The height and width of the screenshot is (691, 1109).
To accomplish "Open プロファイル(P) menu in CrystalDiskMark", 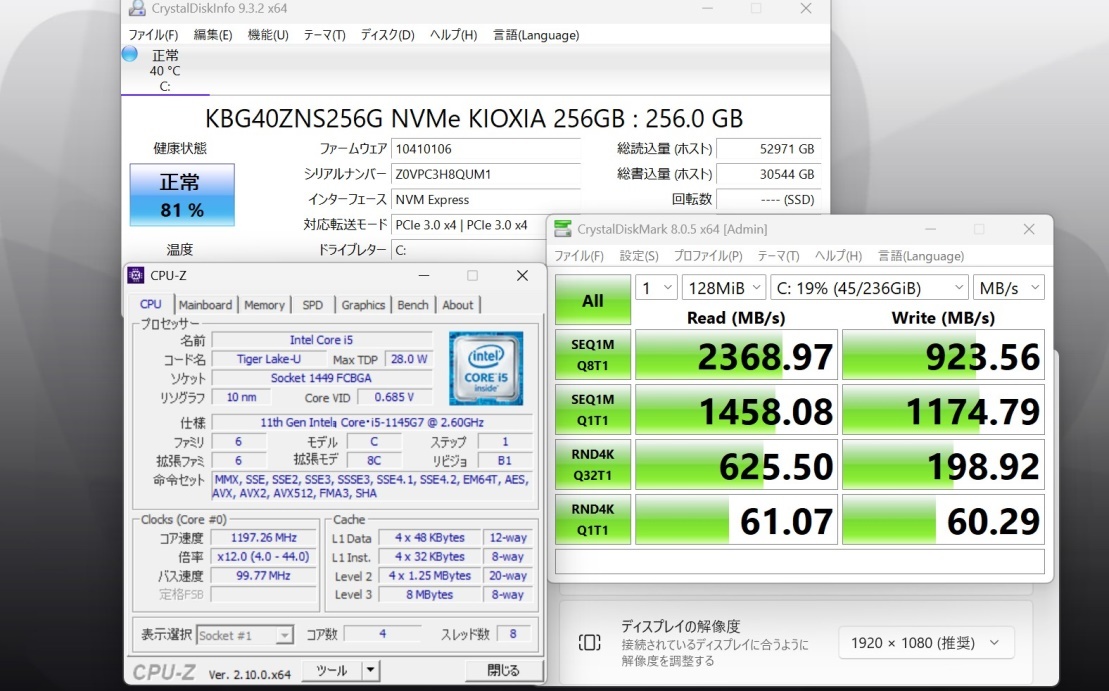I will (708, 256).
